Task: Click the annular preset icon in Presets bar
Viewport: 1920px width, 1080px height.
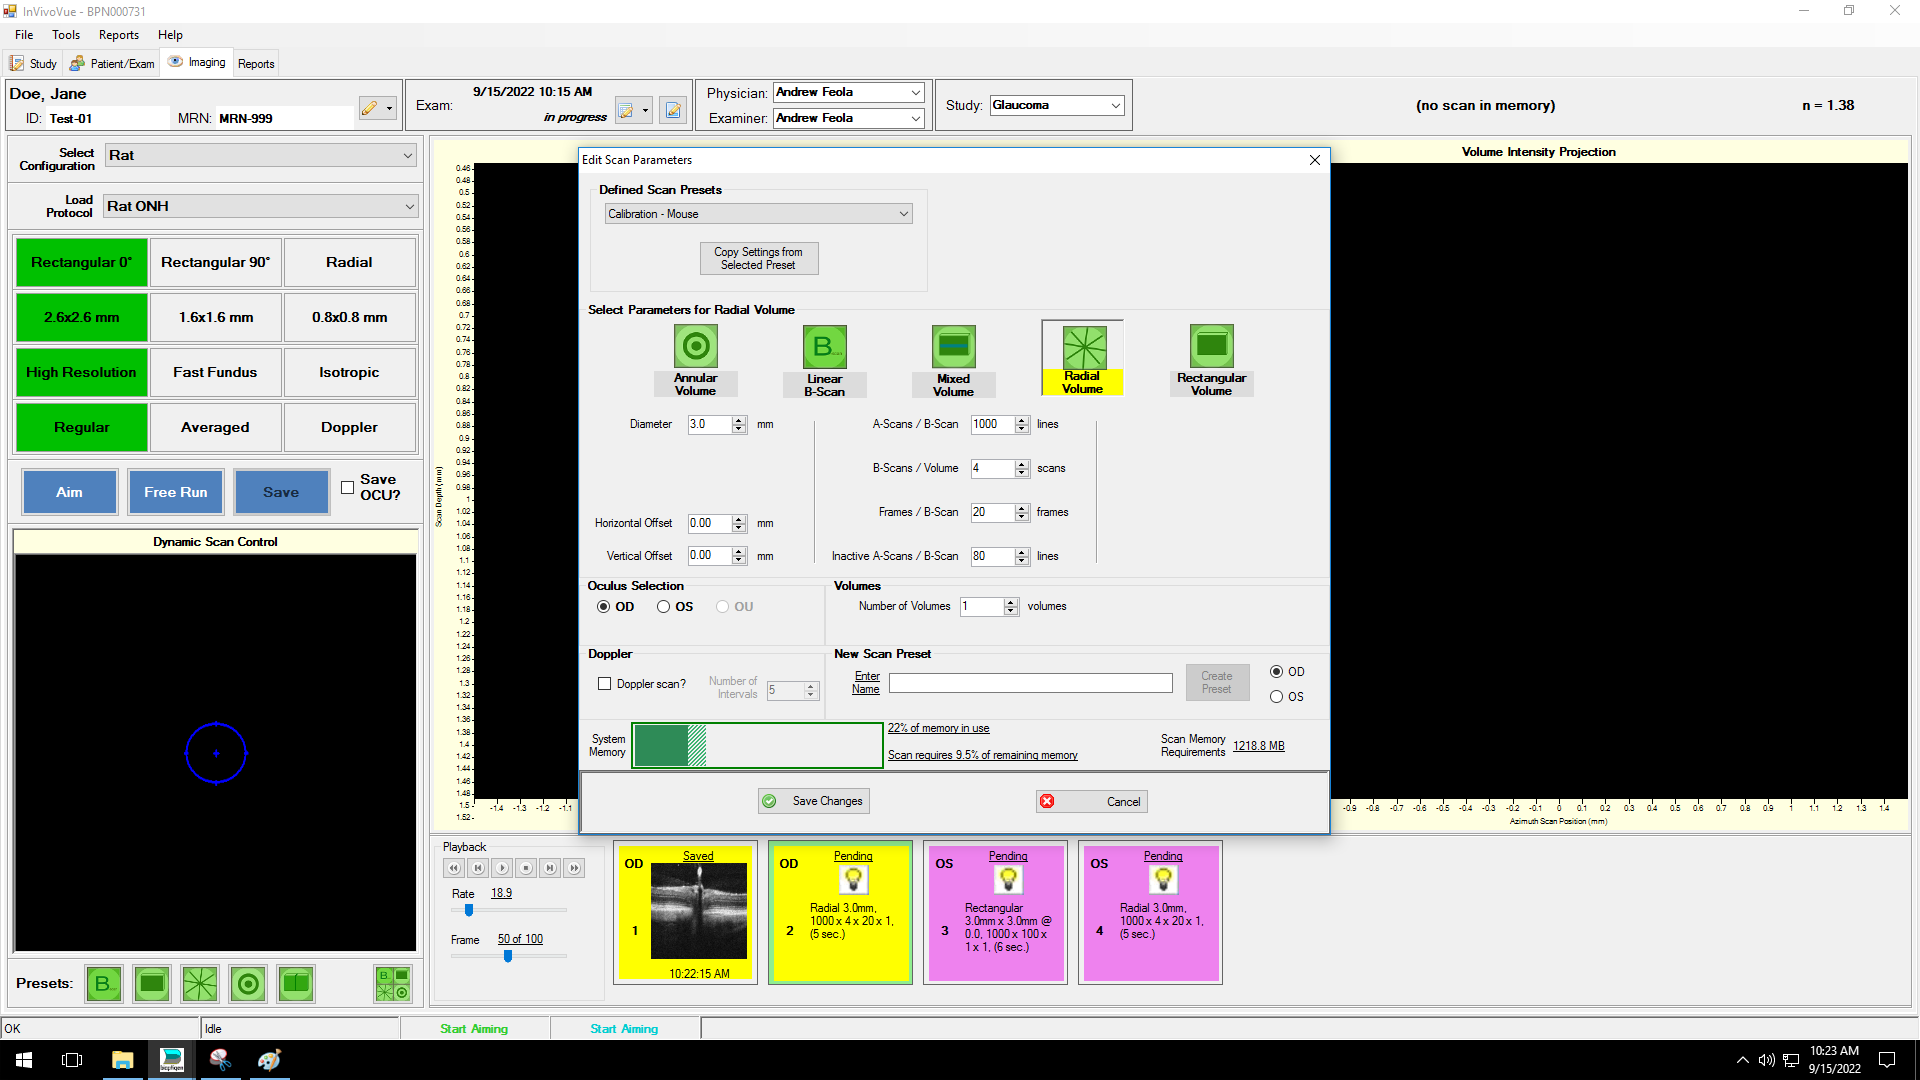Action: pyautogui.click(x=248, y=984)
